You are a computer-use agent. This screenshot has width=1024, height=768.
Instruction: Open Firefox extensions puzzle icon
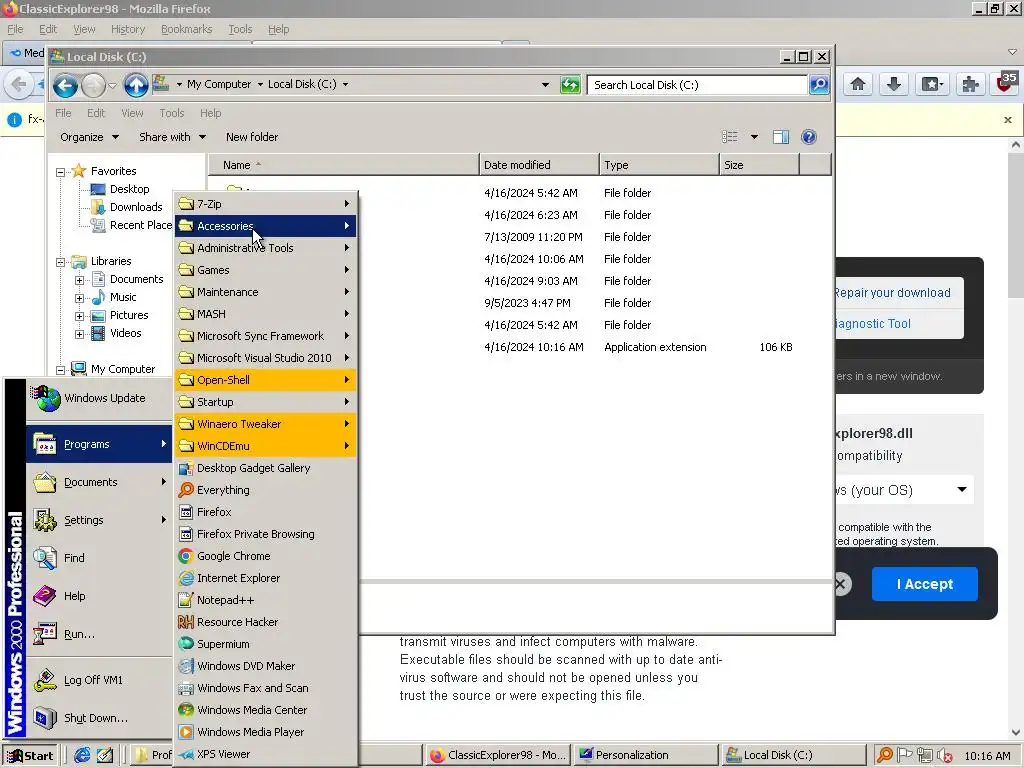point(970,84)
